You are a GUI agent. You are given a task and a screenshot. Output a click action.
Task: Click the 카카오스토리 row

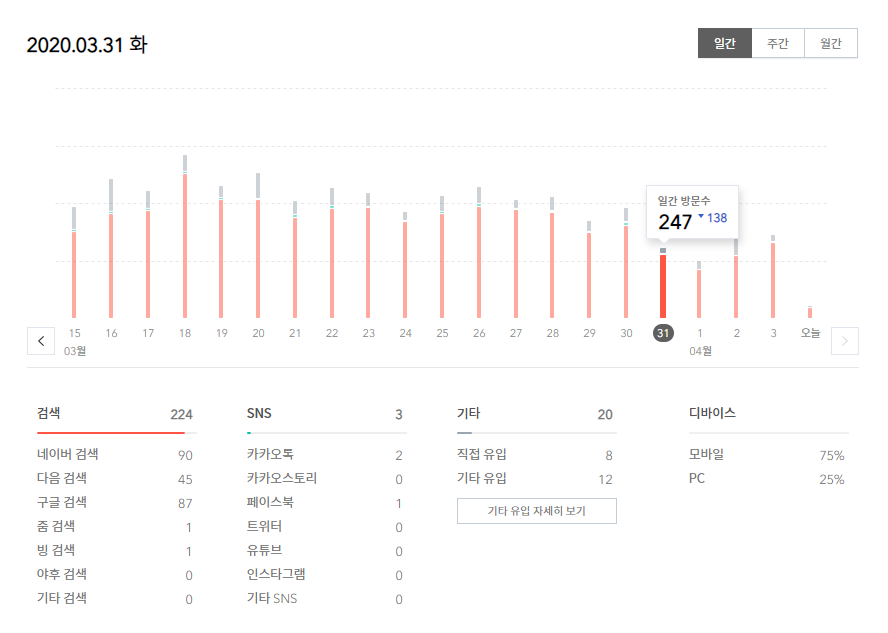(325, 478)
